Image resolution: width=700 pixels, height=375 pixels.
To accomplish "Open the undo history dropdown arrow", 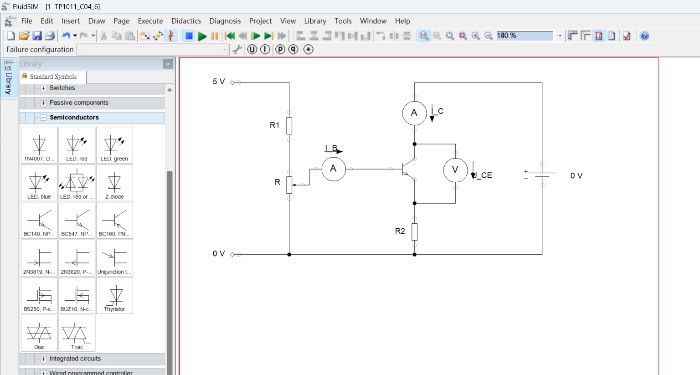I will 75,36.
